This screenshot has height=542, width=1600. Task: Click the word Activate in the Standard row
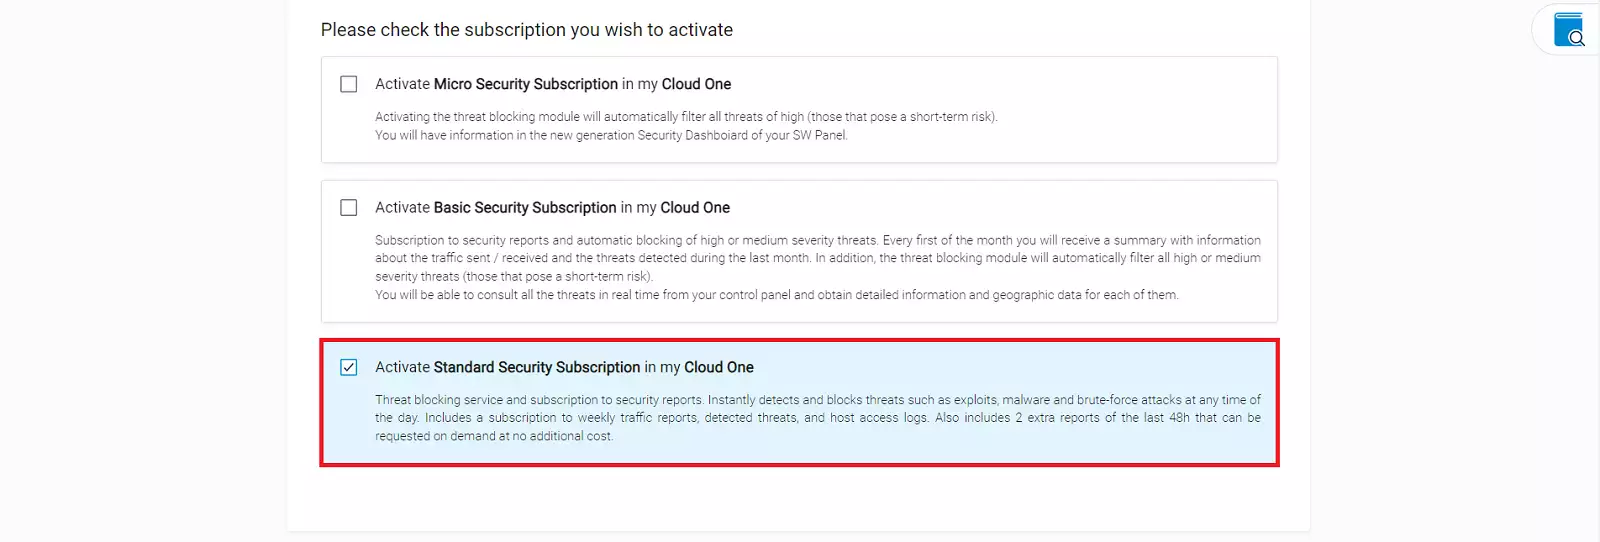click(402, 368)
